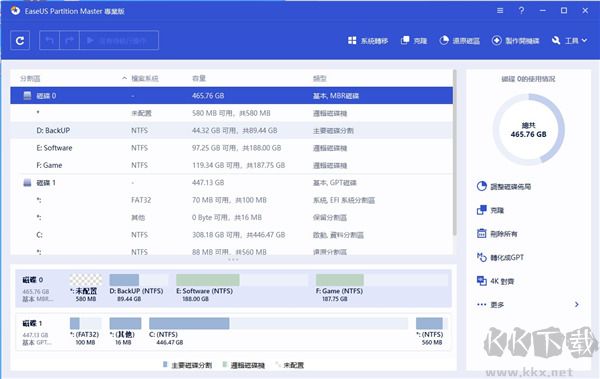Select Disk 1 row (447.13 GB)

coord(231,183)
